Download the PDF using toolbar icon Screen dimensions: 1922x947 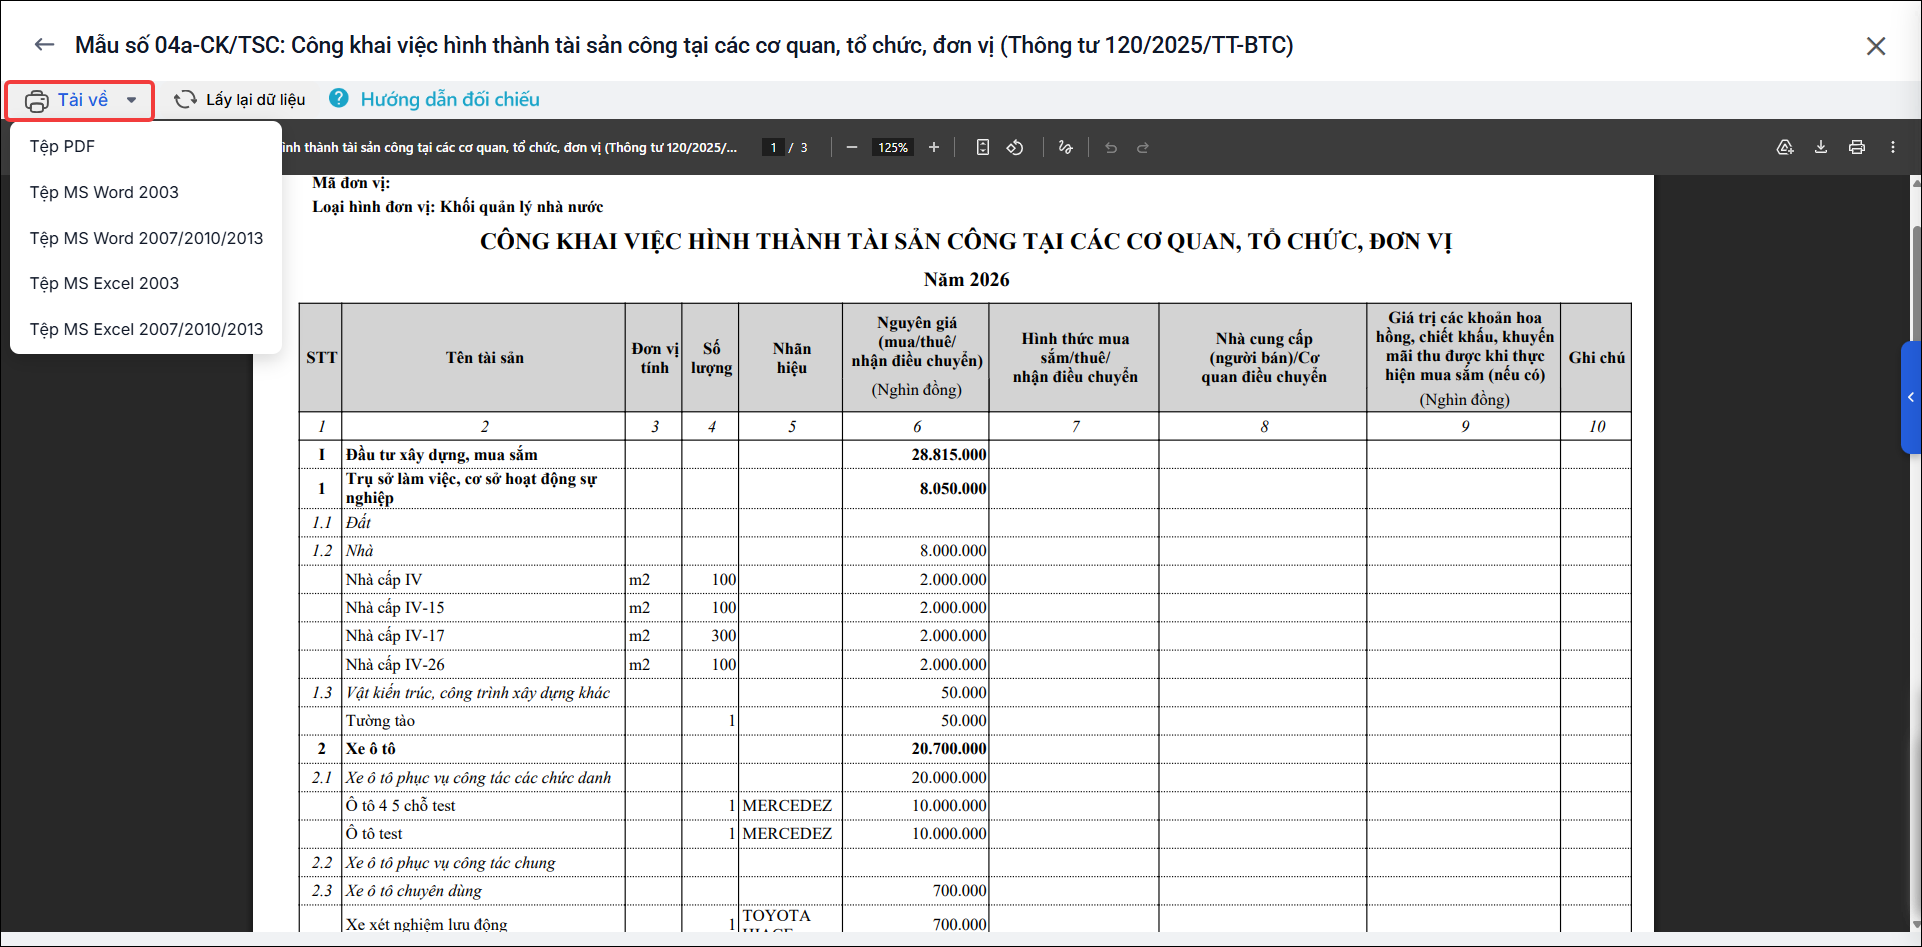[1821, 147]
